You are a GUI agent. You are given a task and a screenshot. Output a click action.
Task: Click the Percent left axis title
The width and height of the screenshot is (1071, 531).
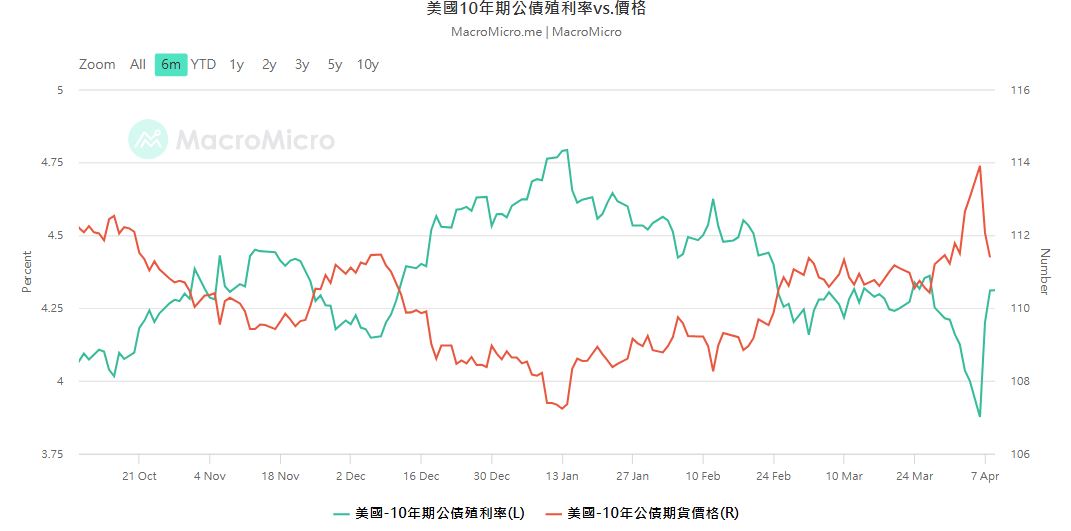click(x=27, y=272)
